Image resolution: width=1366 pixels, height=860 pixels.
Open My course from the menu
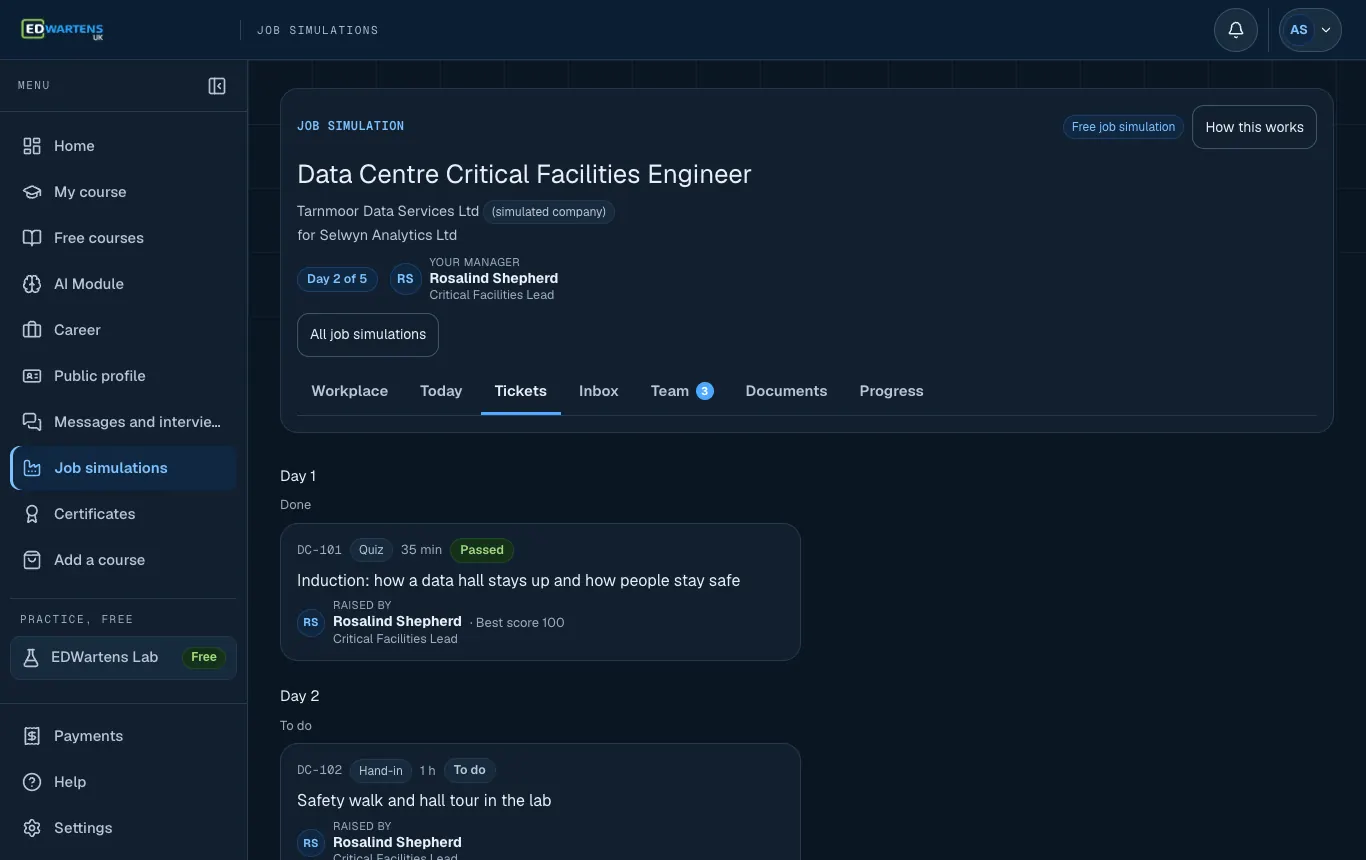(x=123, y=192)
